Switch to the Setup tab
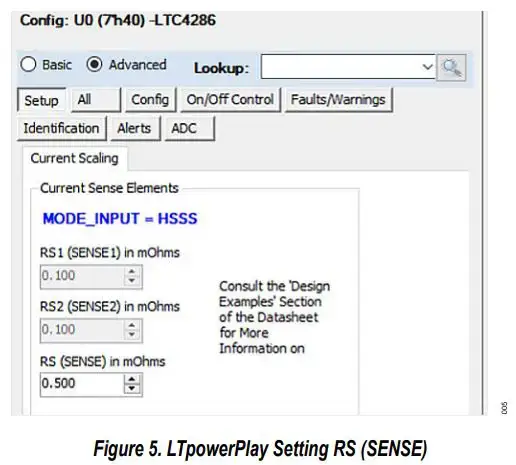Viewport: 516px width, 465px height. [x=41, y=100]
